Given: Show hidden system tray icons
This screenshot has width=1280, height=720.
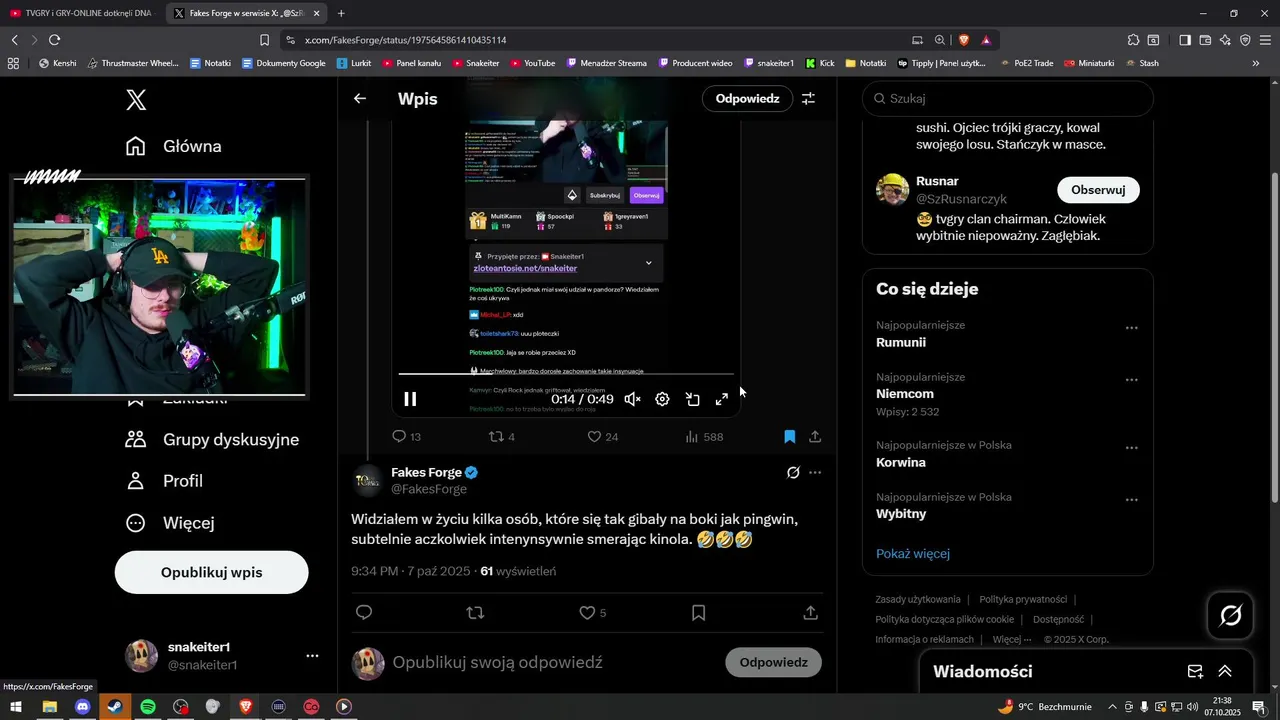Looking at the screenshot, I should click(1114, 706).
